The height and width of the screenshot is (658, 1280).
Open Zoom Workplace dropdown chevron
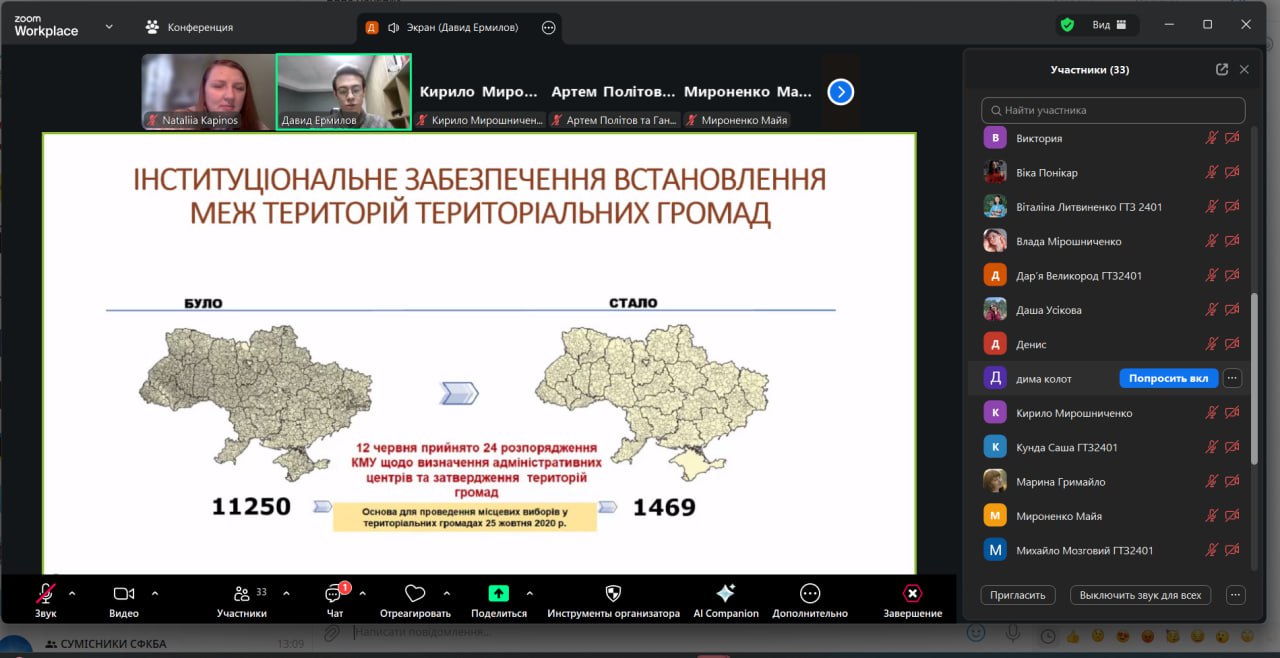point(109,27)
